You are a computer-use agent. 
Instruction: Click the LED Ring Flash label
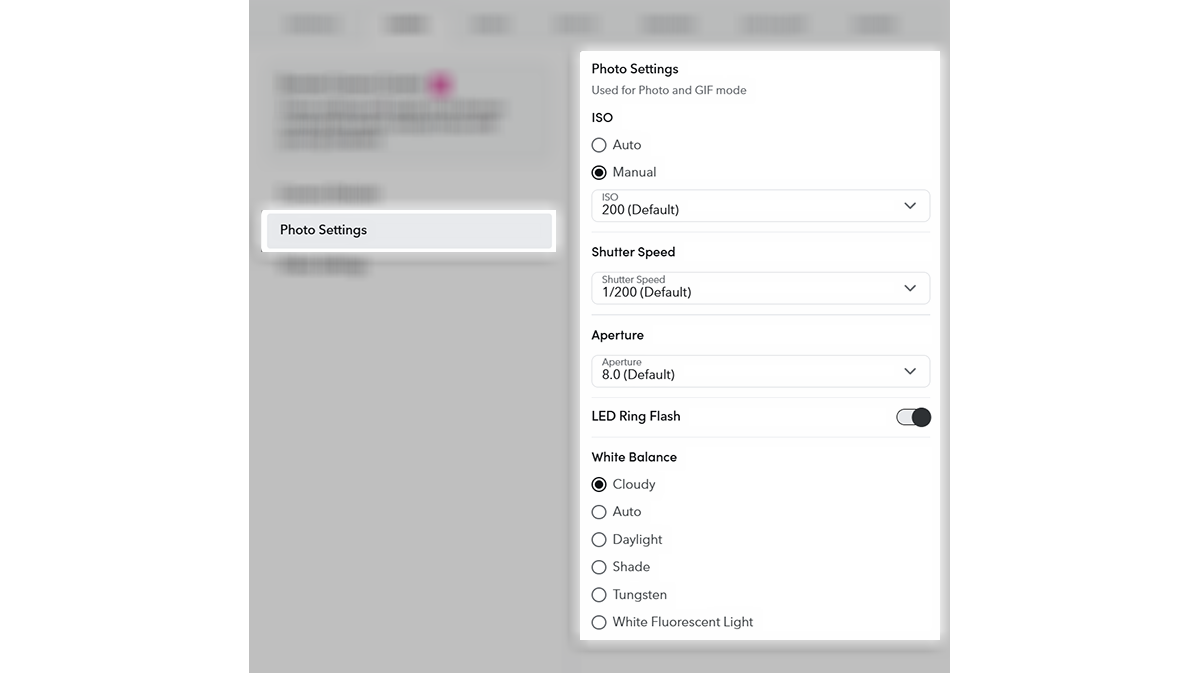[x=636, y=416]
